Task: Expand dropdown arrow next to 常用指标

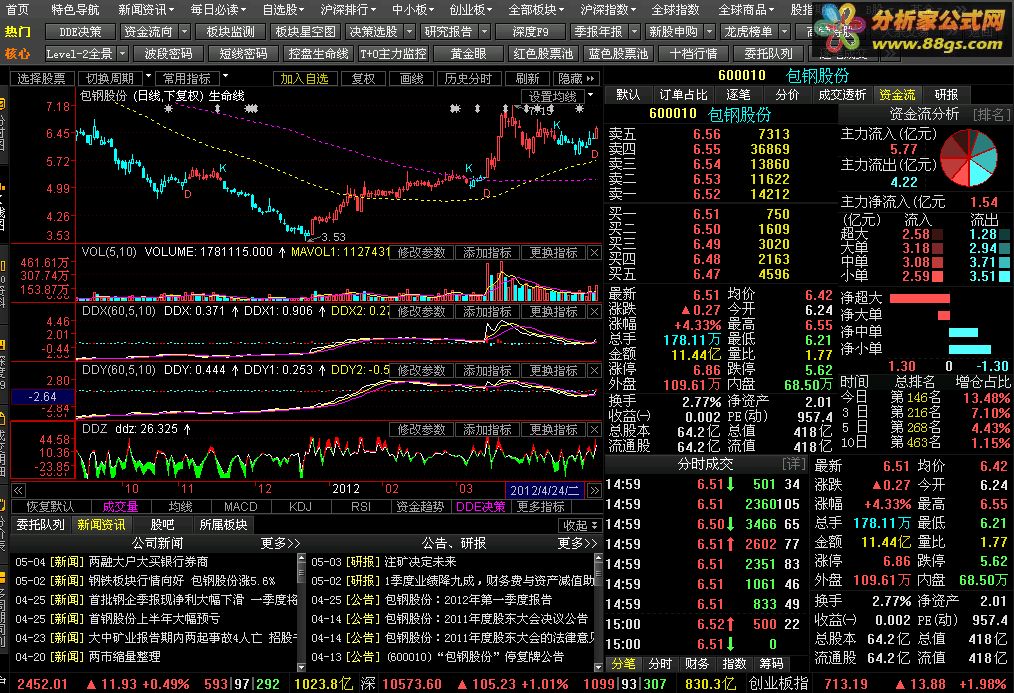Action: coord(225,76)
